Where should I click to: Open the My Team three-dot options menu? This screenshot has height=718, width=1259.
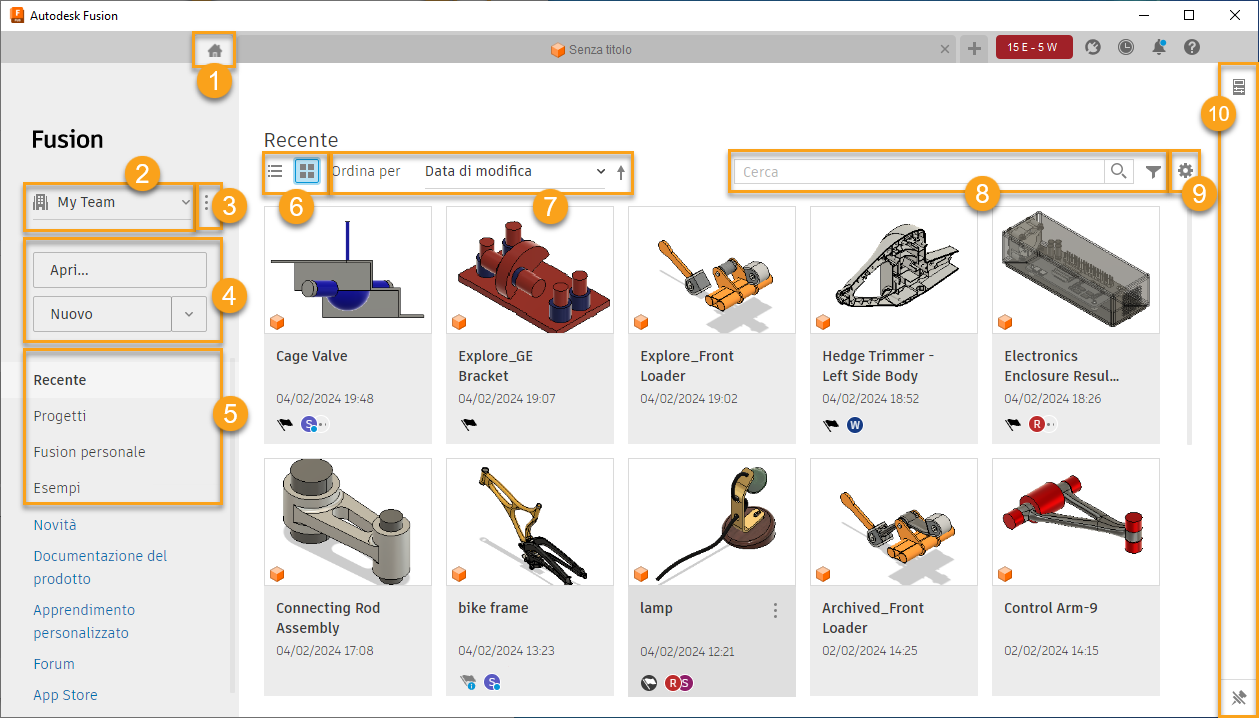[207, 203]
